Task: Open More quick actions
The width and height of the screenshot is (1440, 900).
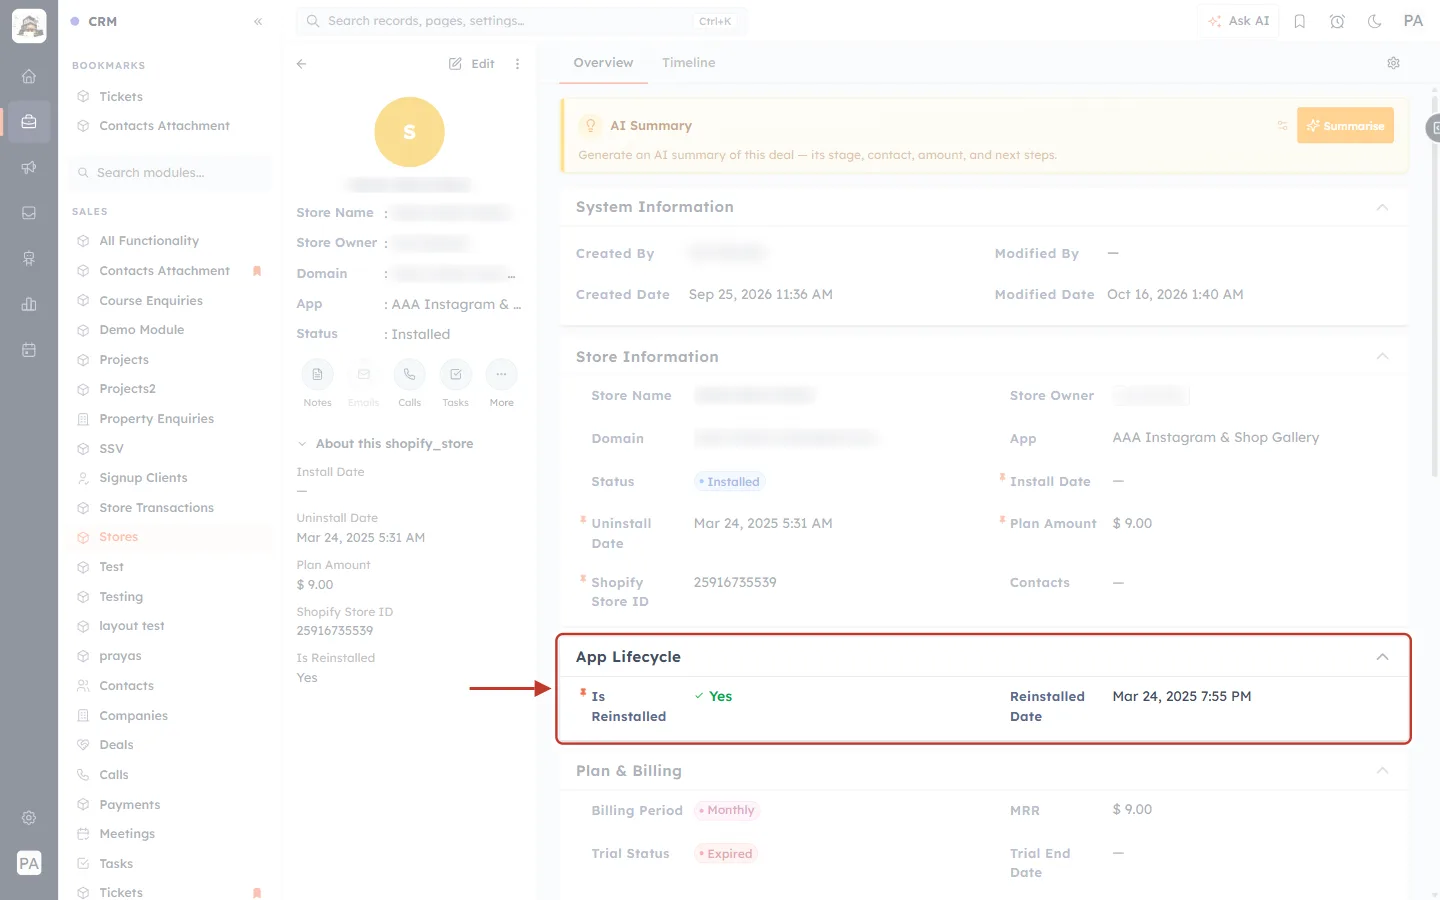Action: 501,375
